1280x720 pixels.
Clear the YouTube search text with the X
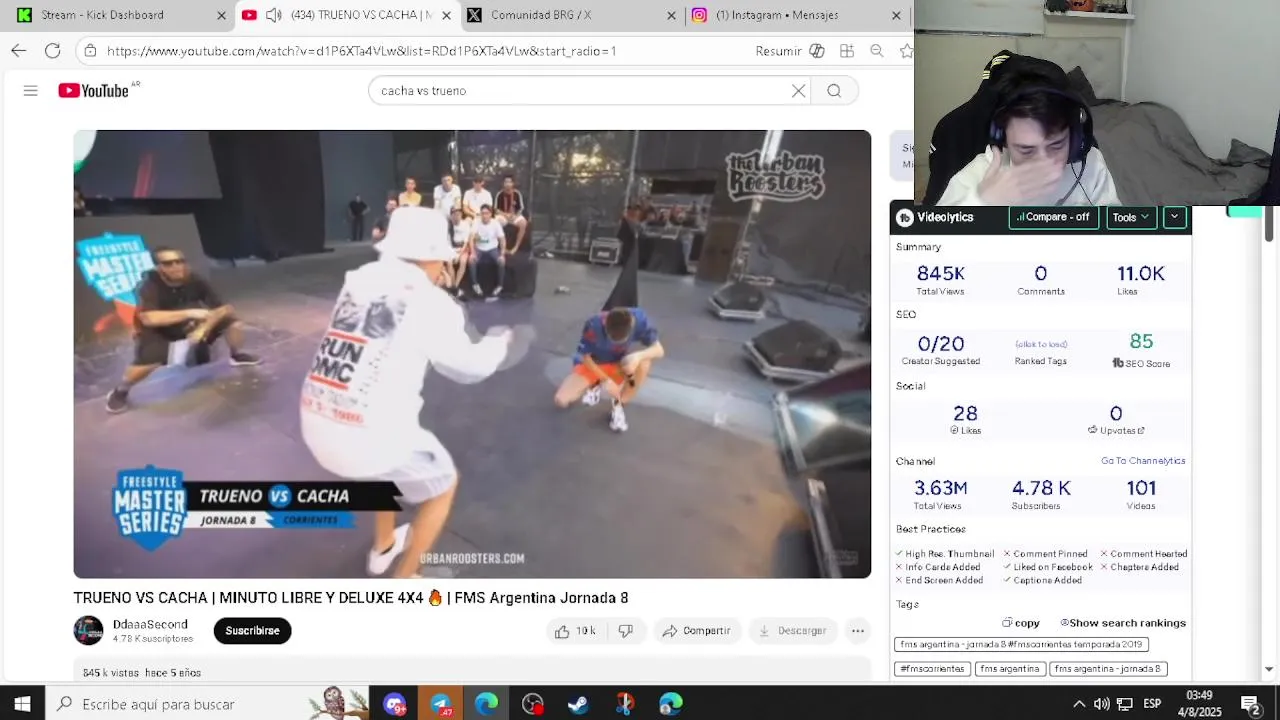[x=798, y=91]
